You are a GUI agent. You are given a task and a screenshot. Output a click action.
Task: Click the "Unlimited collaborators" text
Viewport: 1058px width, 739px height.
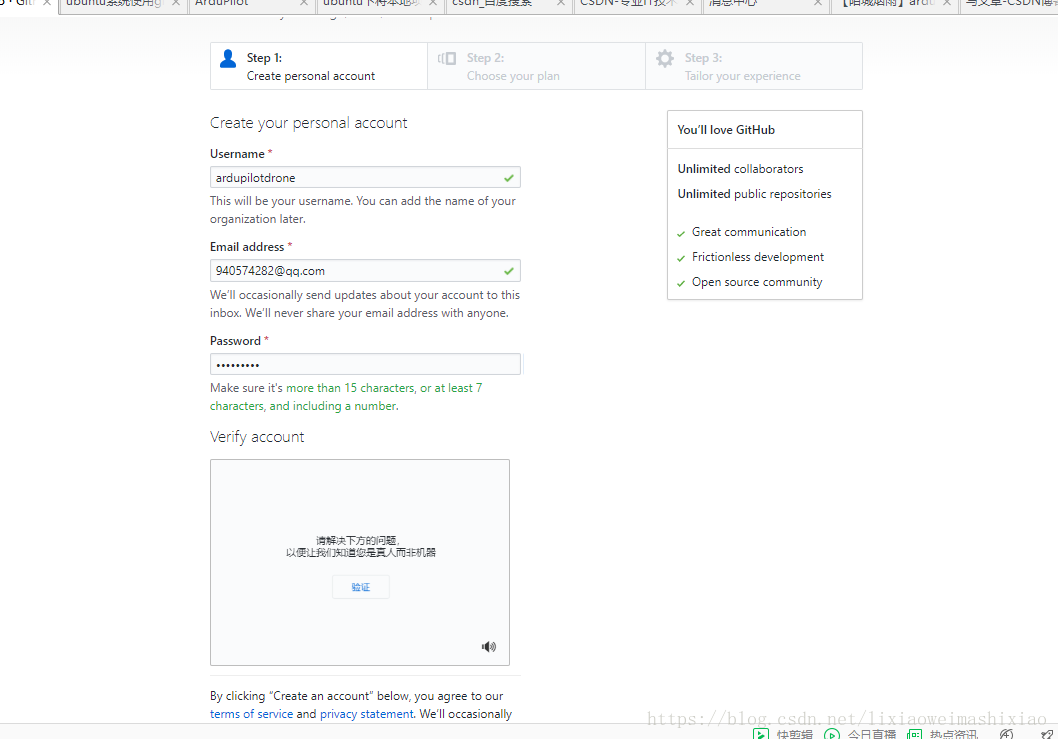(x=740, y=169)
